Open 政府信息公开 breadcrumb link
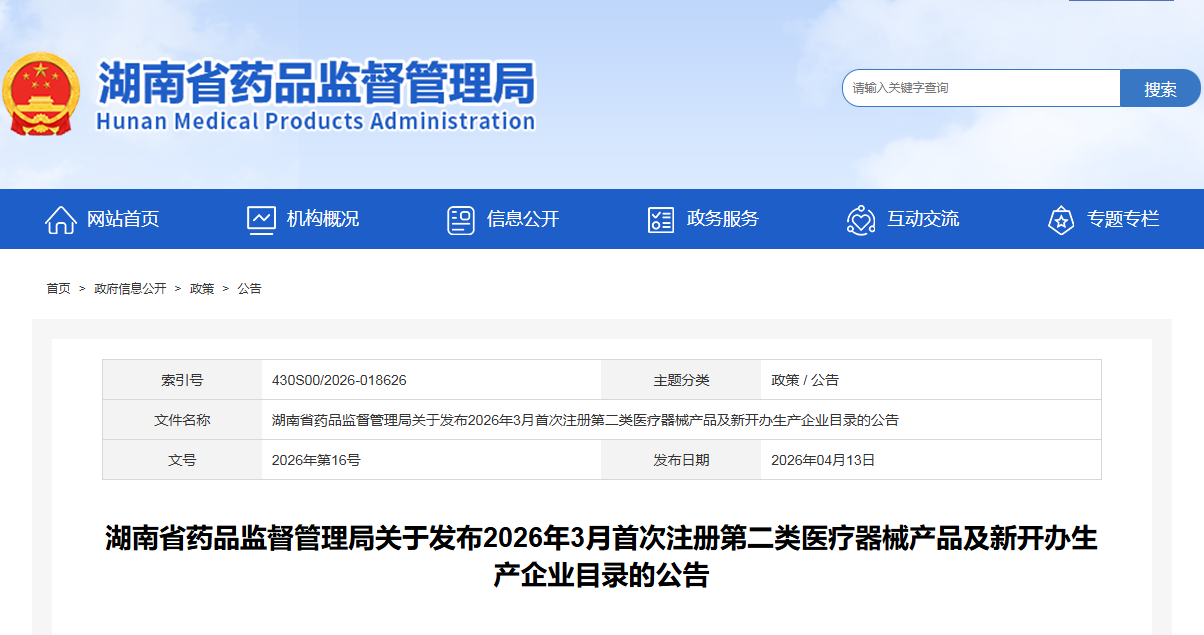The width and height of the screenshot is (1204, 635). 130,288
